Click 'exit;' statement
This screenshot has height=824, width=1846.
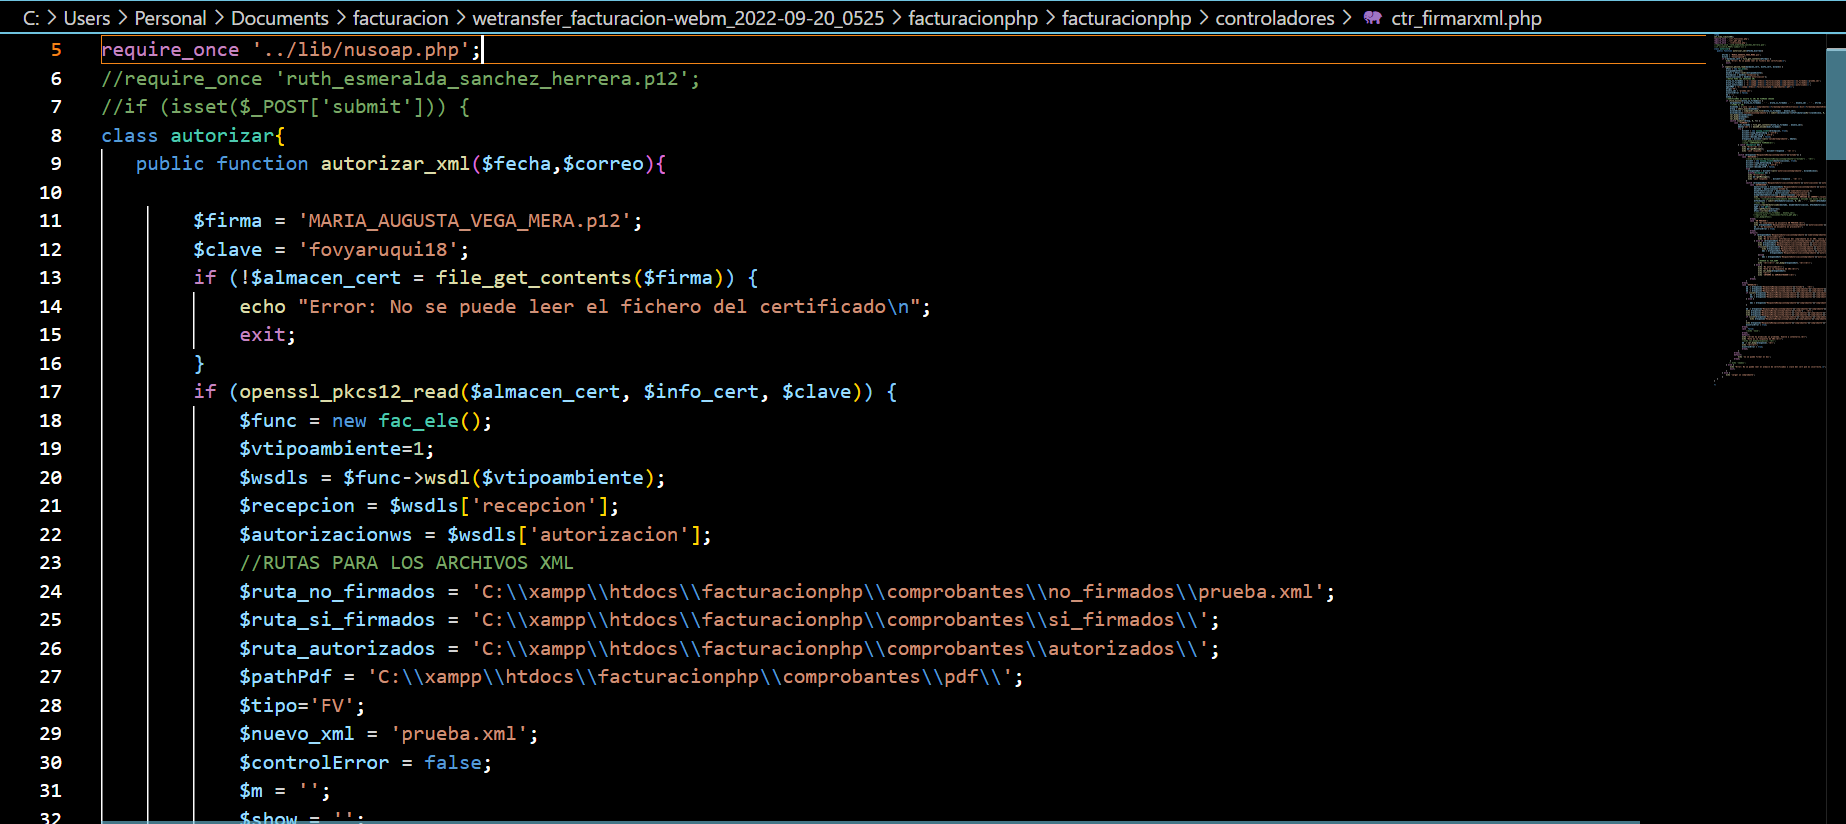268,335
